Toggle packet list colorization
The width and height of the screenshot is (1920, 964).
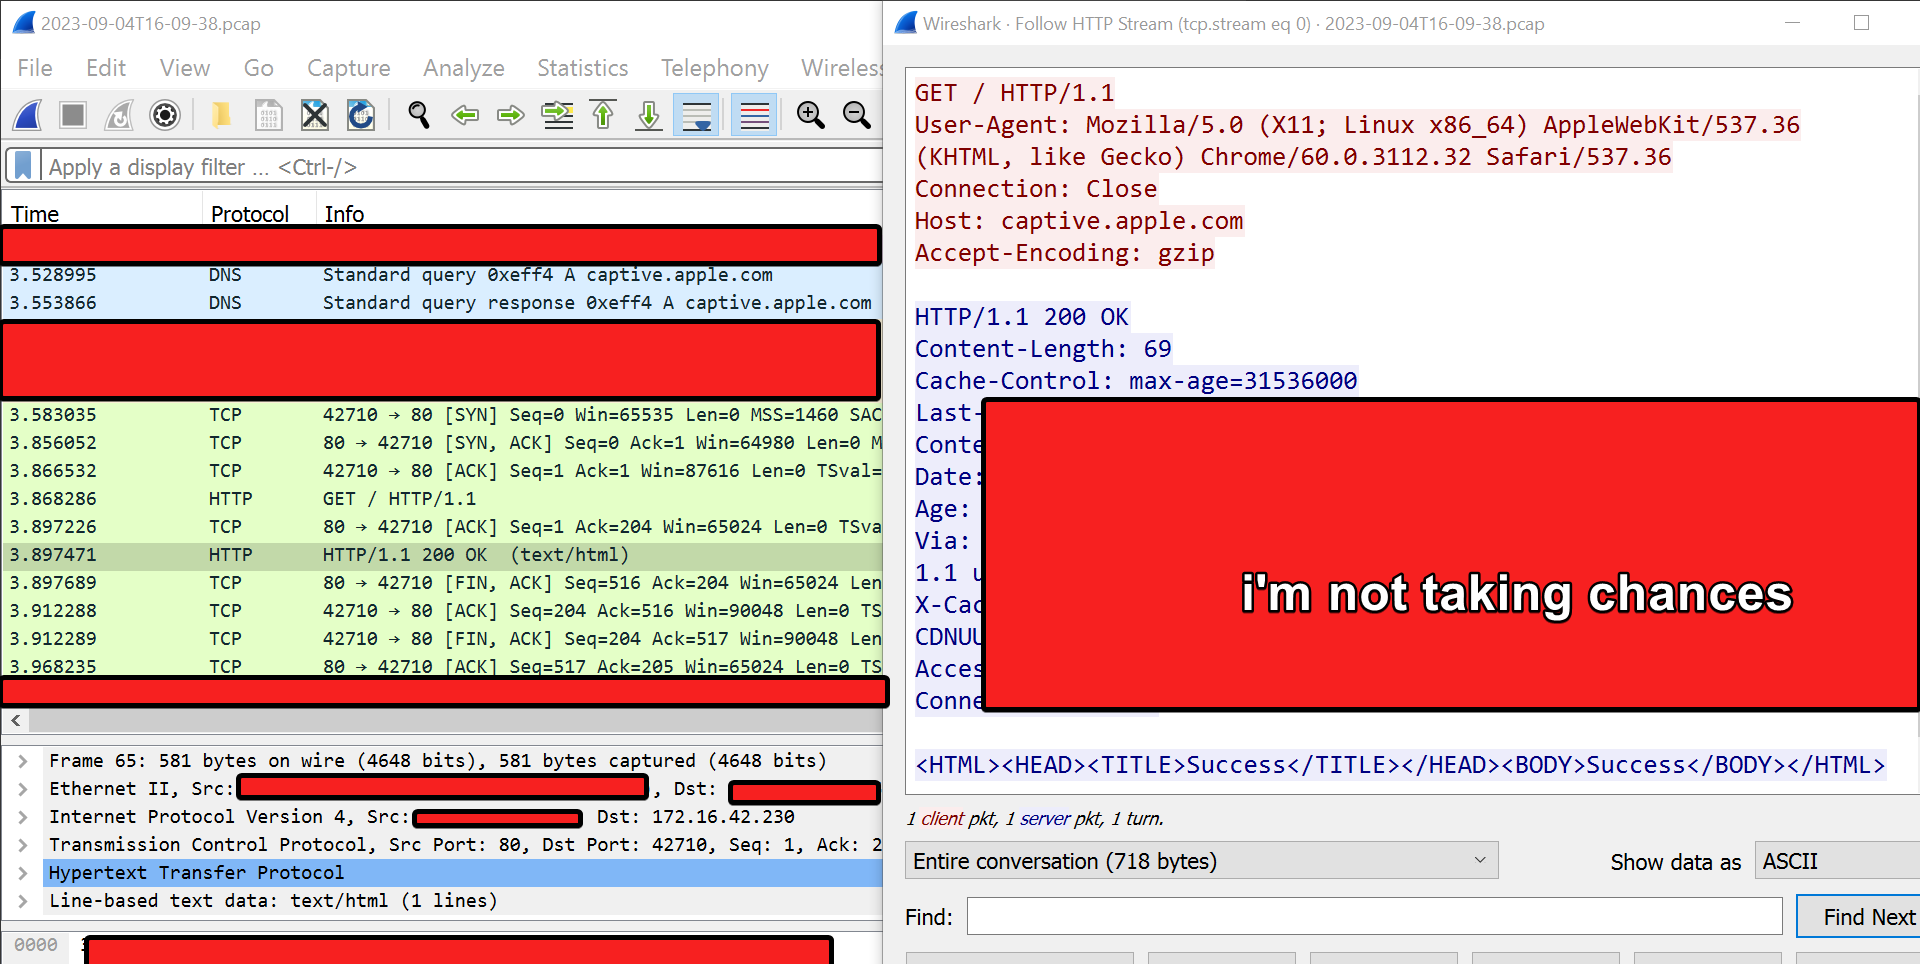[754, 116]
